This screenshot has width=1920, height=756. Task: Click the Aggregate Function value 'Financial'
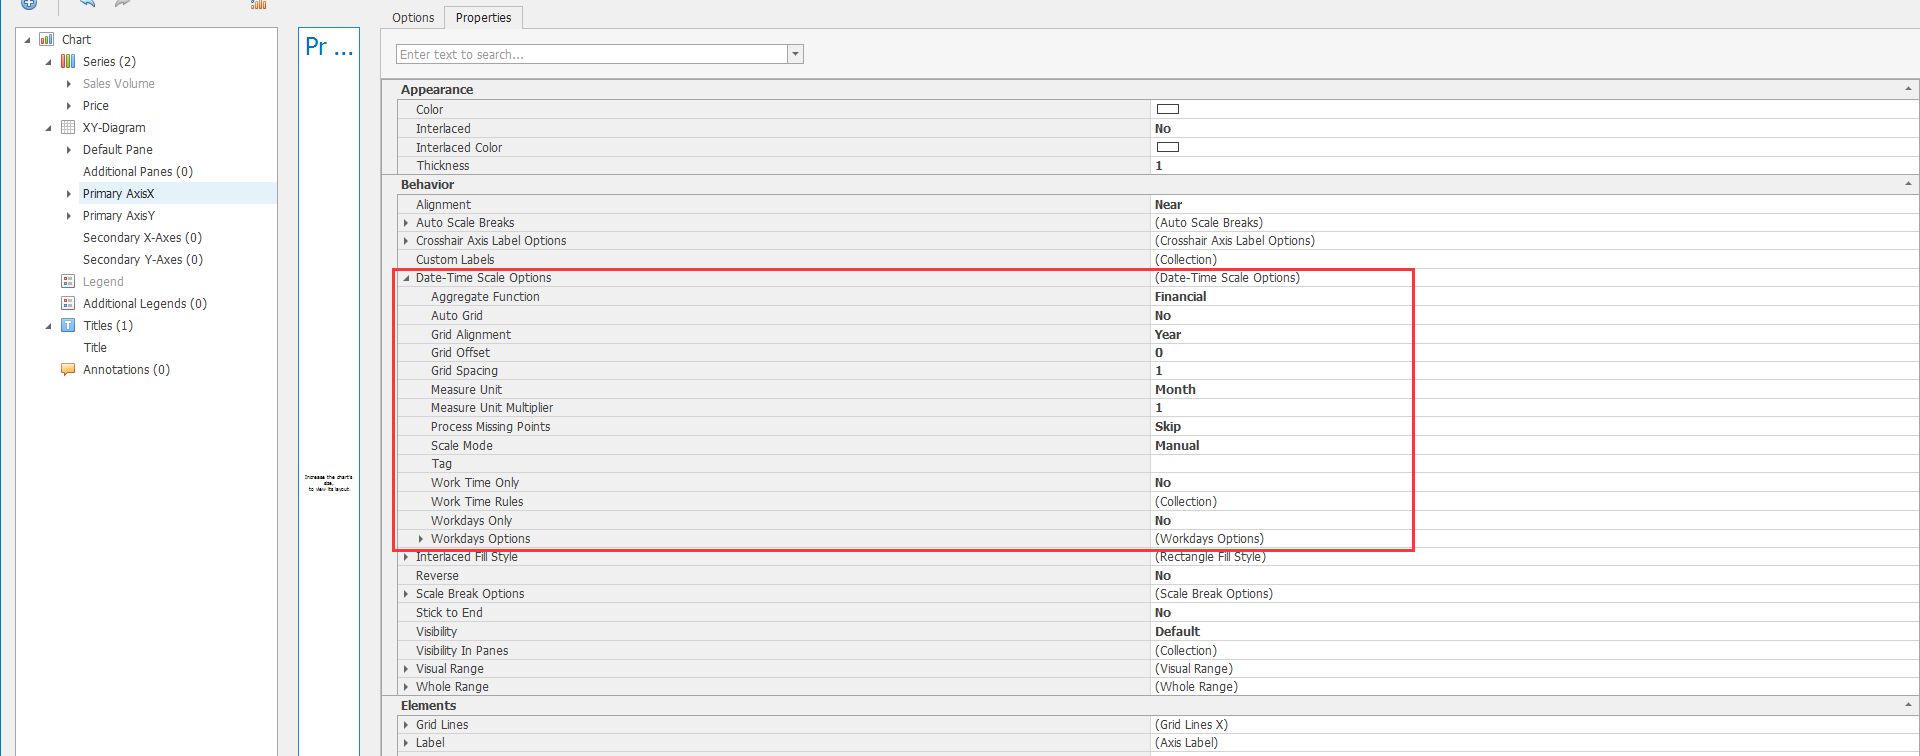click(1180, 297)
